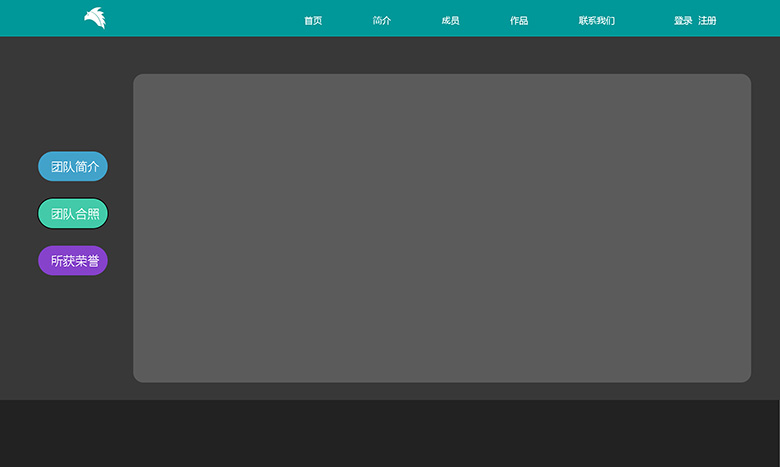This screenshot has height=467, width=780.
Task: Go to the 简介 nav item
Action: point(382,21)
